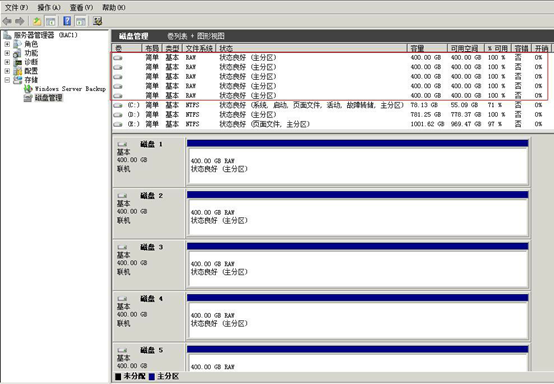Screen dimensions: 554x384
Task: Open the 帮助(H) menu
Action: 114,7
